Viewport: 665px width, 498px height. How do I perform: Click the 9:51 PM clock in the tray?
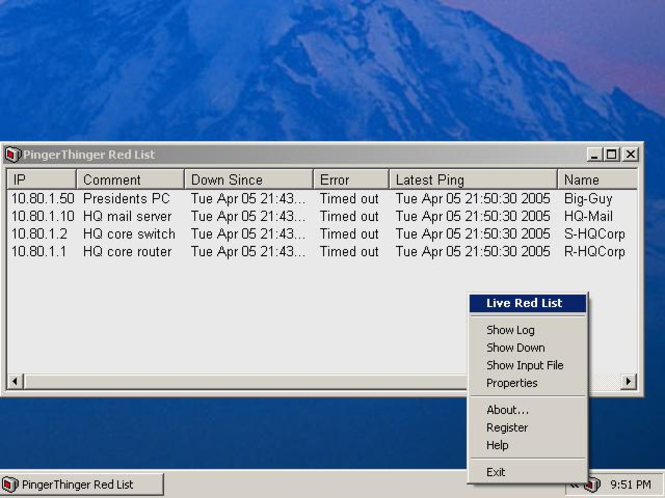(x=631, y=484)
